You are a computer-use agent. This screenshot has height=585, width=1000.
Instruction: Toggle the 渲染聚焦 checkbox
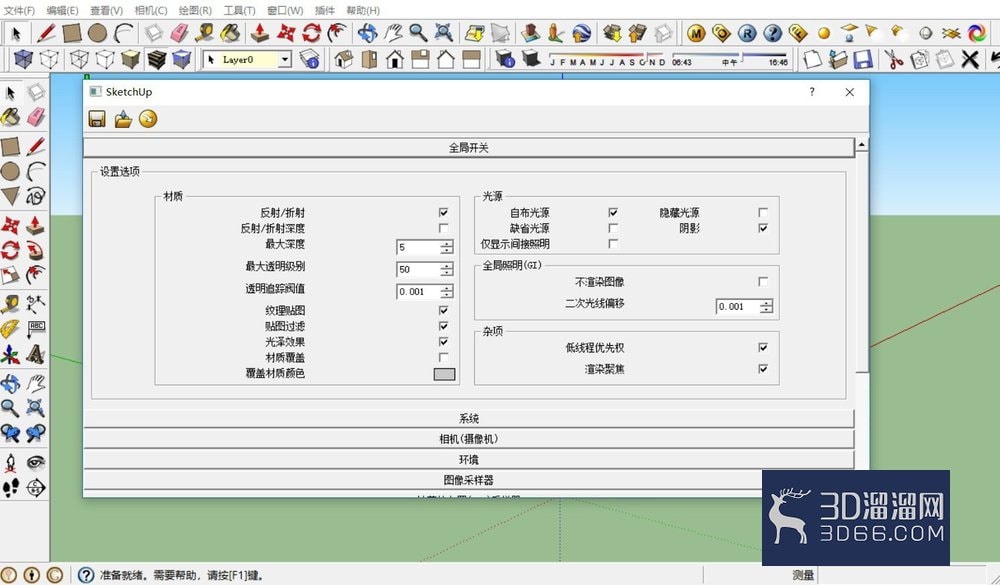coord(763,369)
